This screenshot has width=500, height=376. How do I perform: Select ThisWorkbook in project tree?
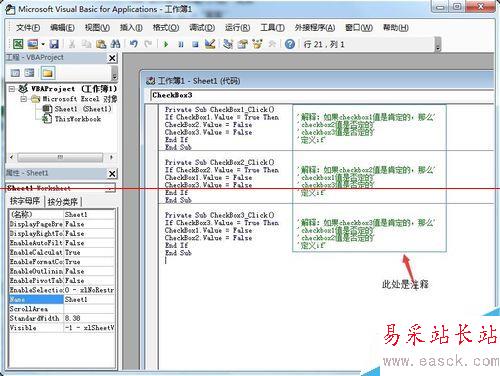(x=78, y=119)
